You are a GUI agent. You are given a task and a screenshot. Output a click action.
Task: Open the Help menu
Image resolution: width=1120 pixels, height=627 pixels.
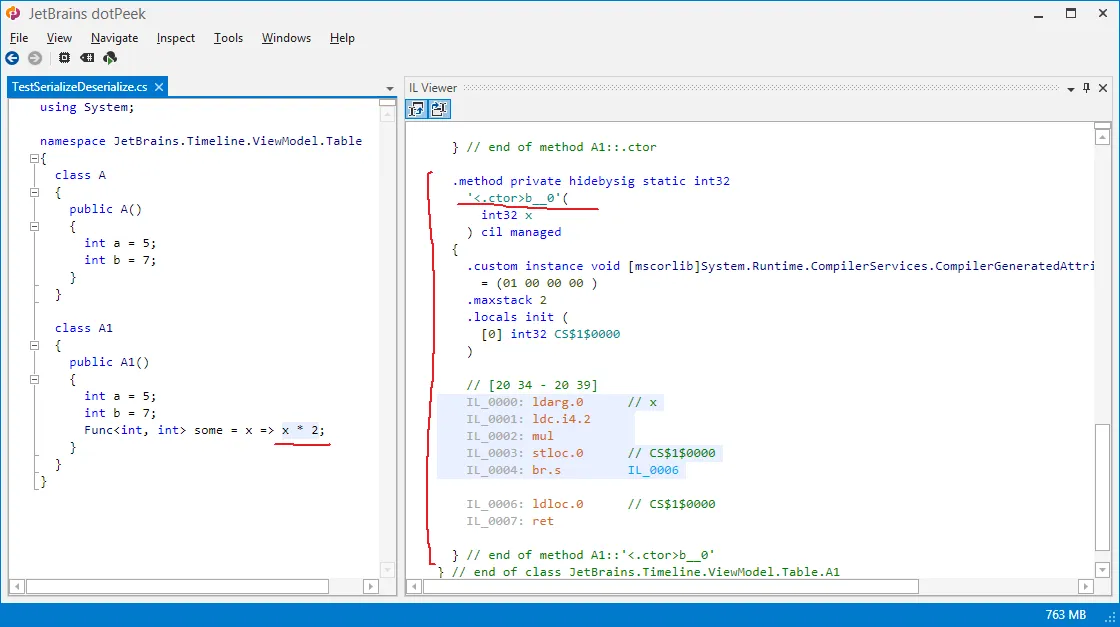342,38
